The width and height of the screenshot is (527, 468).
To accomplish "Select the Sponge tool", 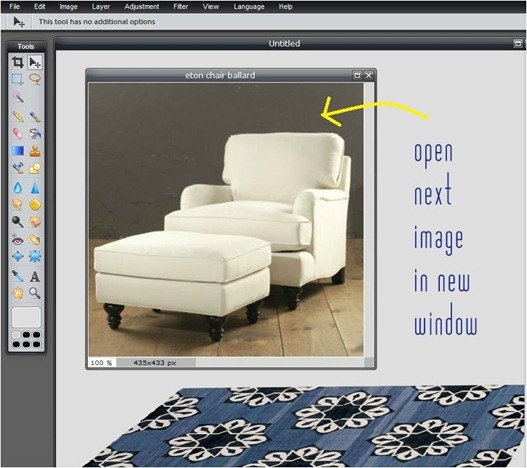I will pos(35,204).
